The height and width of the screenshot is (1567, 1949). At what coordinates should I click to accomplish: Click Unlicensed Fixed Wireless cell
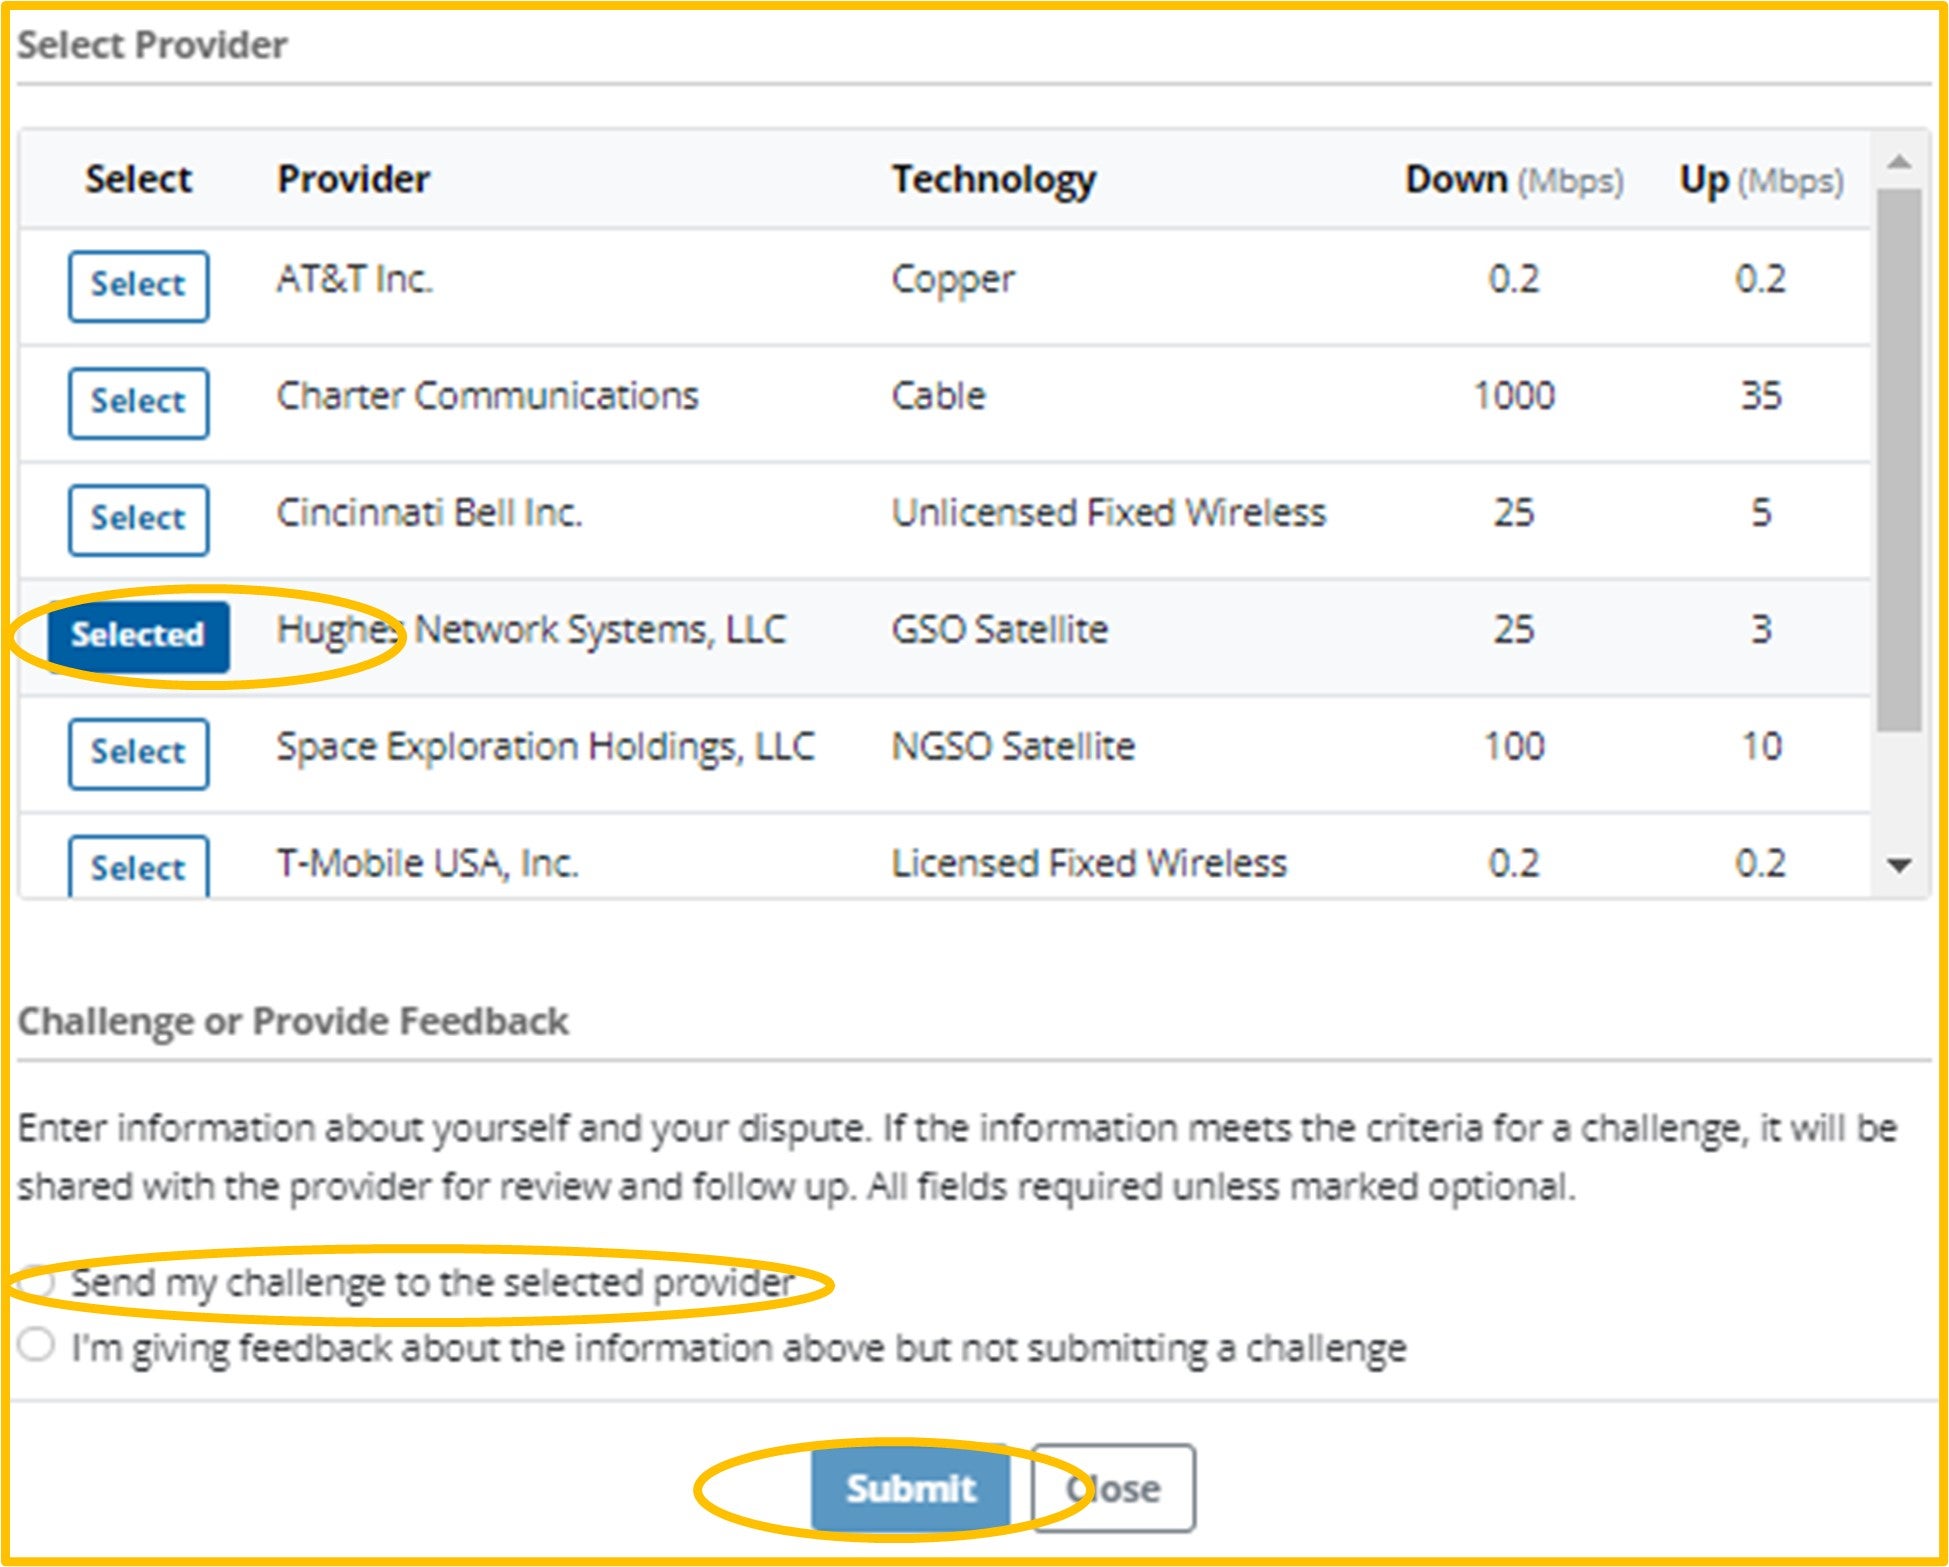(1109, 513)
